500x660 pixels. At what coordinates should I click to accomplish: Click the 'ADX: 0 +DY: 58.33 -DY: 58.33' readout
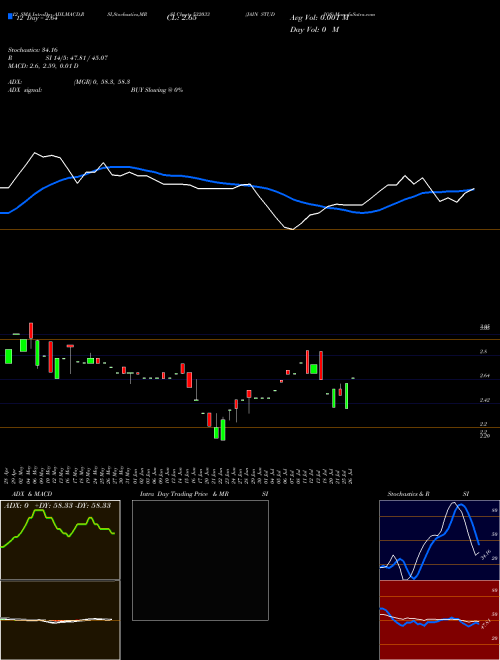click(x=57, y=506)
